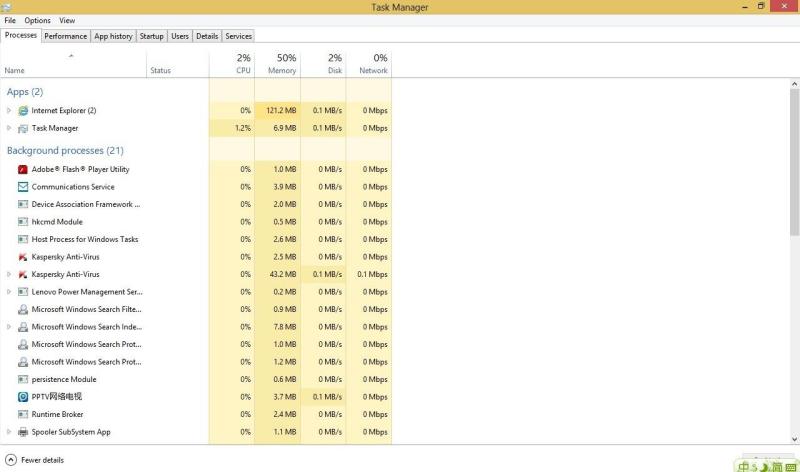Click the Lenovo Power Management Service icon
This screenshot has width=800, height=472.
[x=23, y=292]
